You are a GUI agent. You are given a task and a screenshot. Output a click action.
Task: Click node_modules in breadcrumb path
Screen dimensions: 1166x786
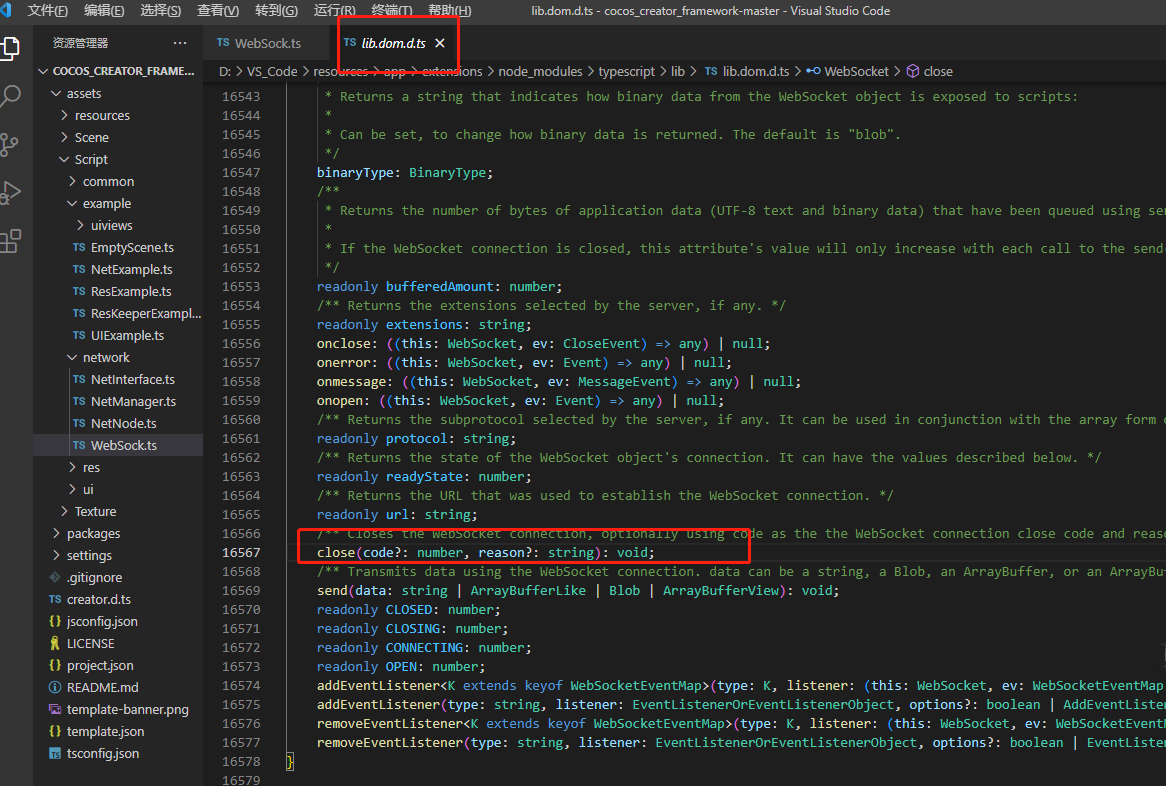pos(541,71)
